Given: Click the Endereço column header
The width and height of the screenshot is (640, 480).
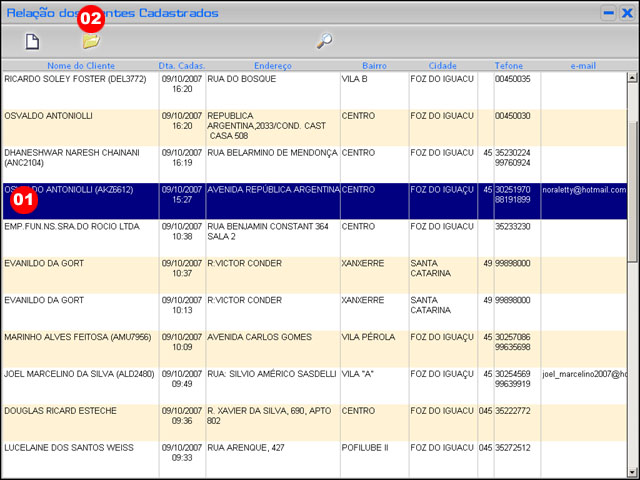Looking at the screenshot, I should pos(272,66).
